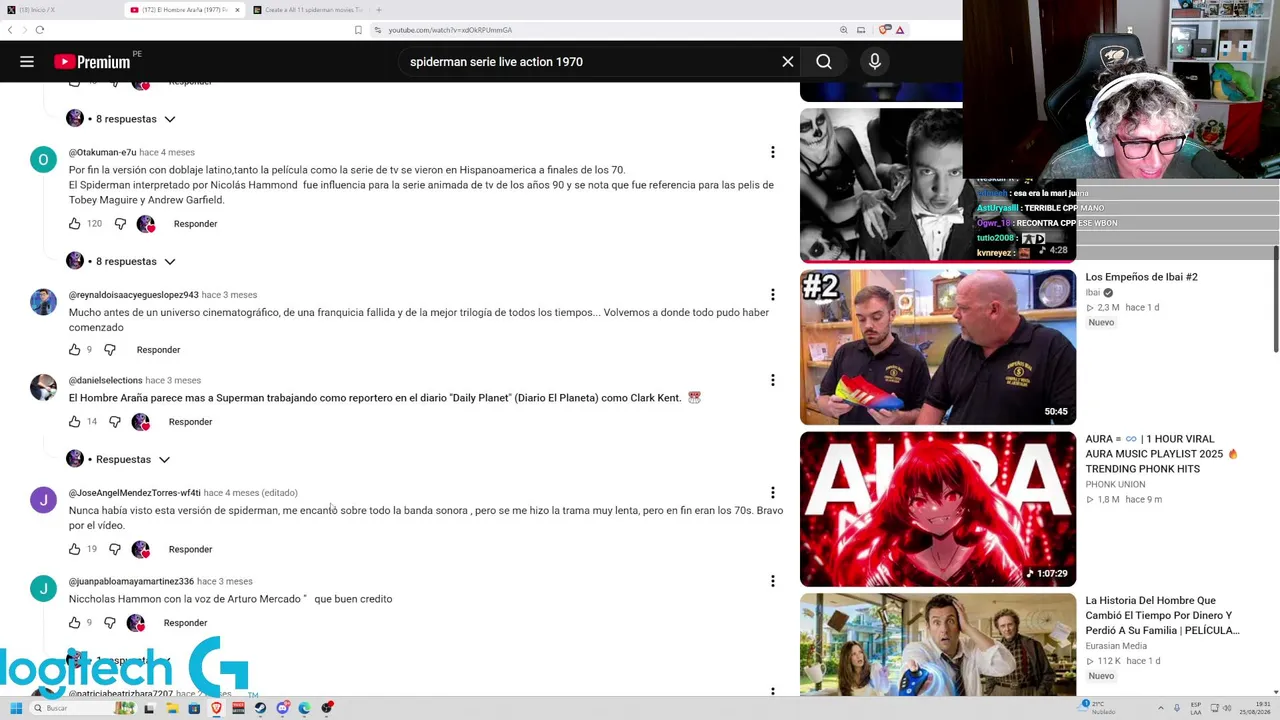Viewport: 1280px width, 720px height.
Task: Open options for @reynaldoisaacyegueslopez943 comment
Action: pos(772,295)
